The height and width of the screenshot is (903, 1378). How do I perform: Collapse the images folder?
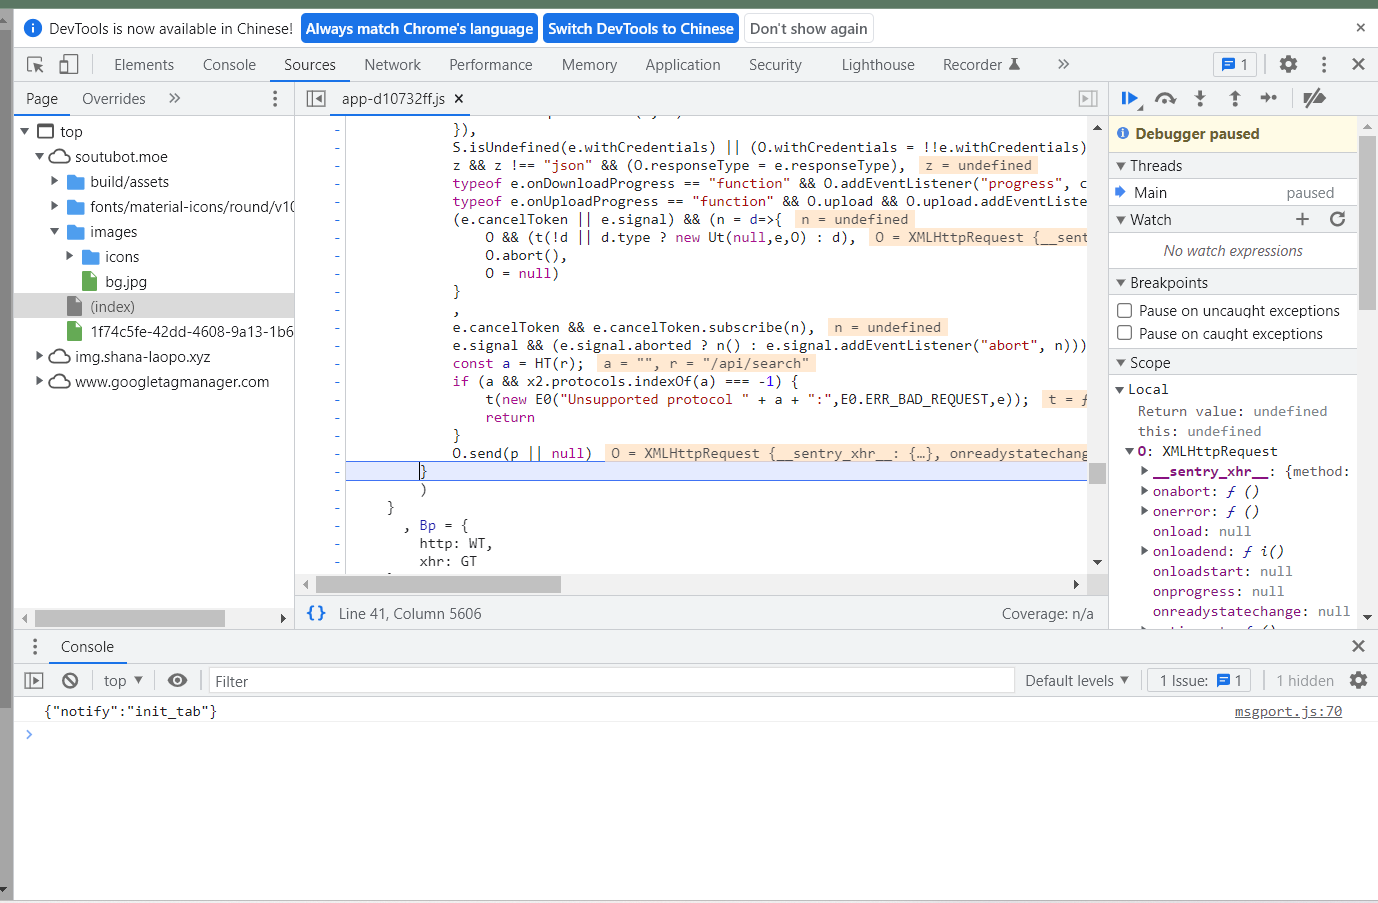55,232
